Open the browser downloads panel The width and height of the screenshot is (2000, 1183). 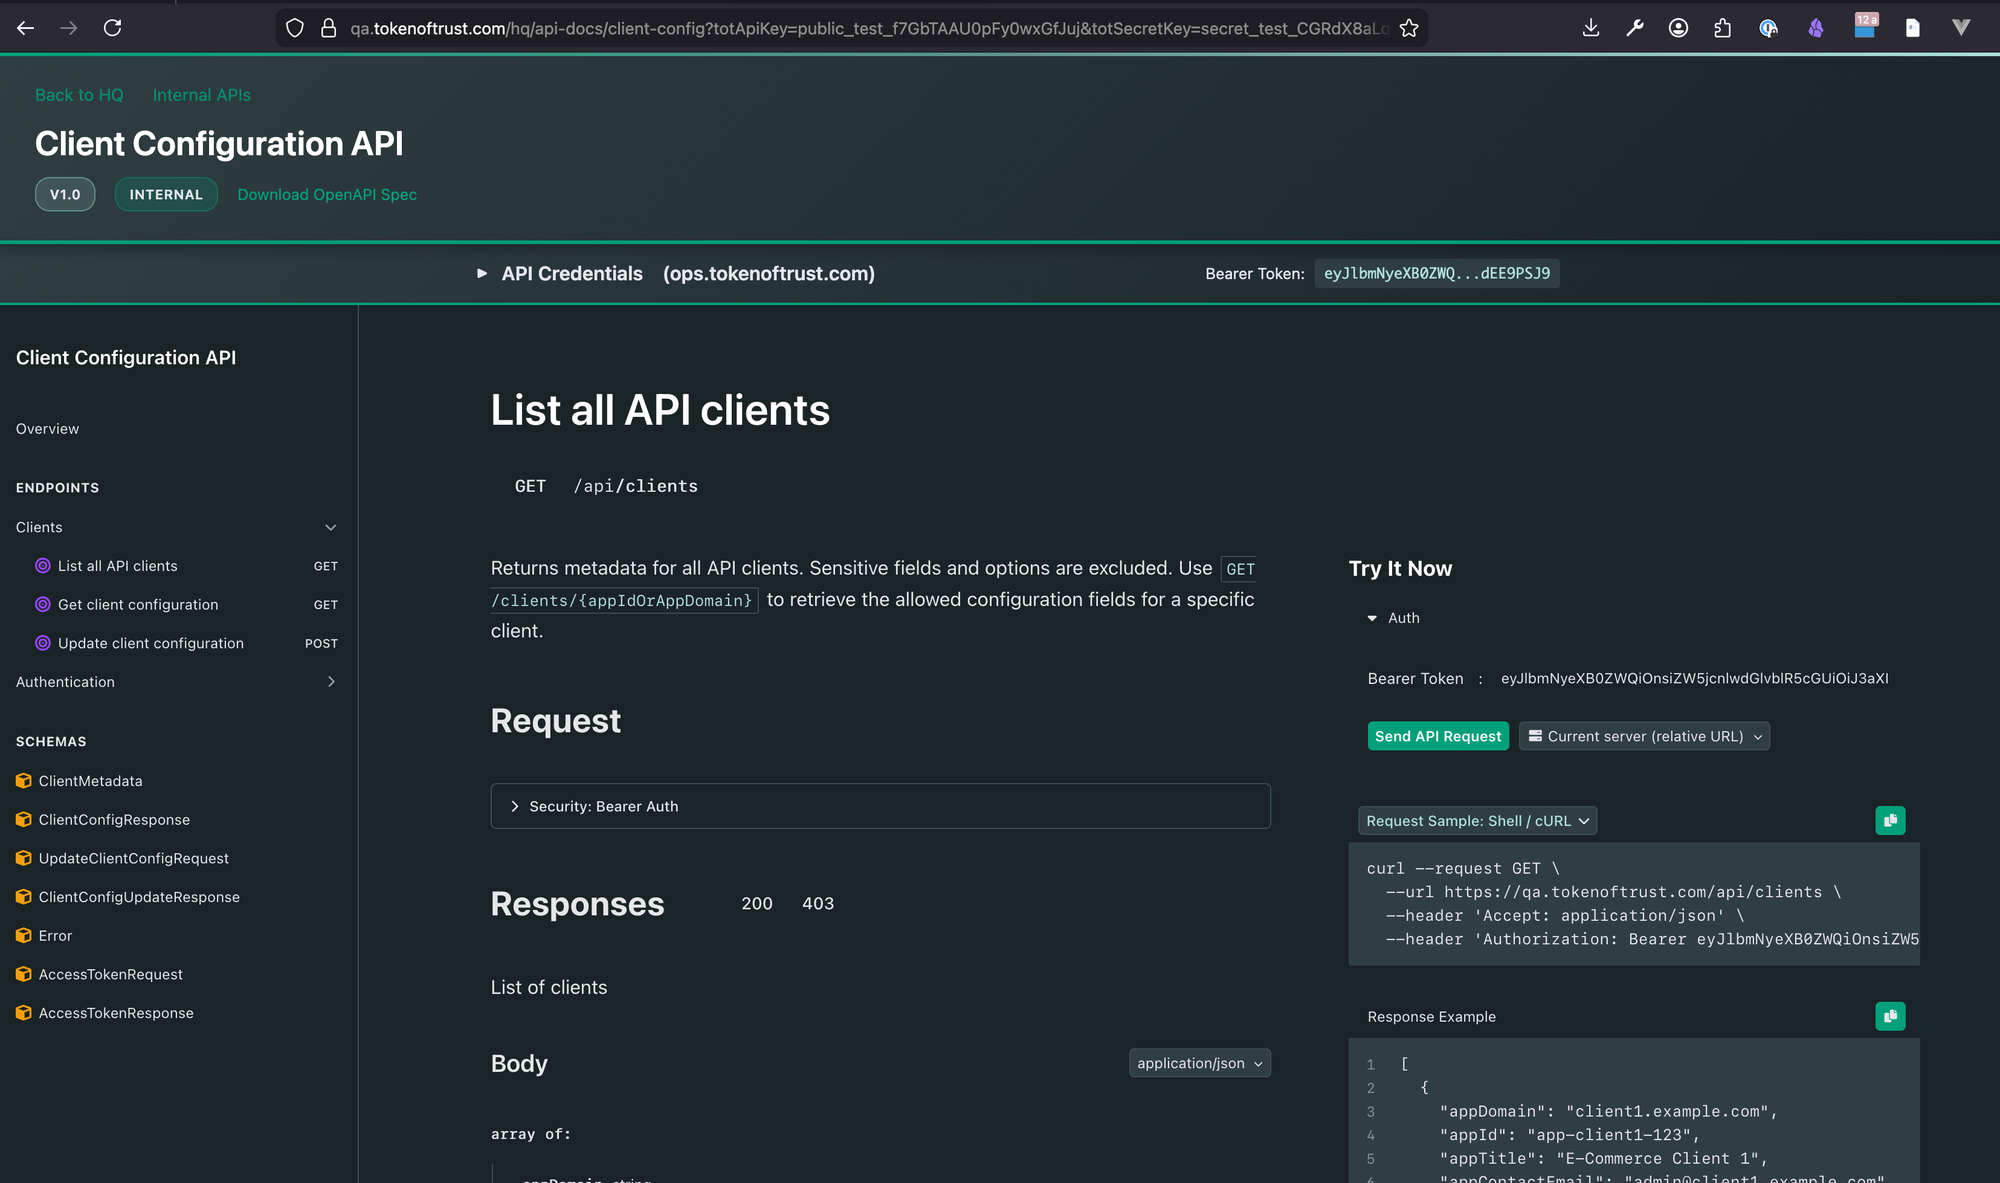[x=1590, y=27]
